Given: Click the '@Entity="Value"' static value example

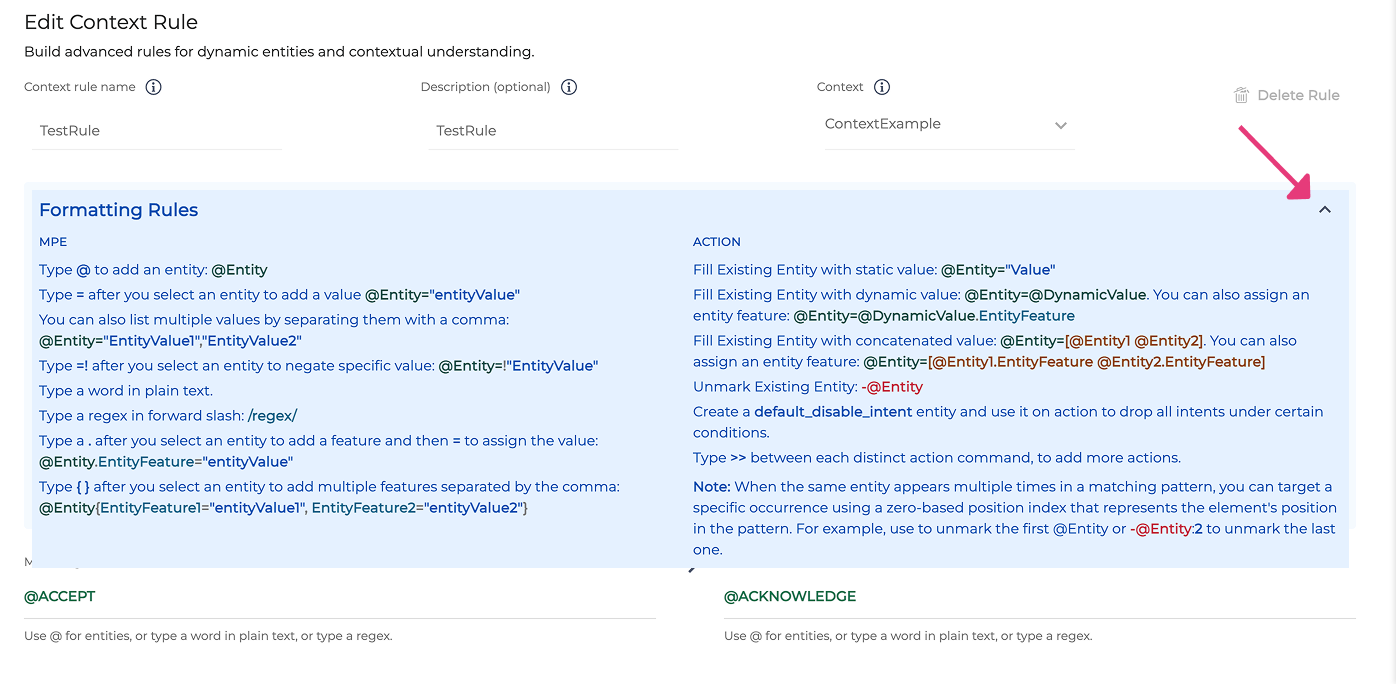Looking at the screenshot, I should (x=998, y=270).
